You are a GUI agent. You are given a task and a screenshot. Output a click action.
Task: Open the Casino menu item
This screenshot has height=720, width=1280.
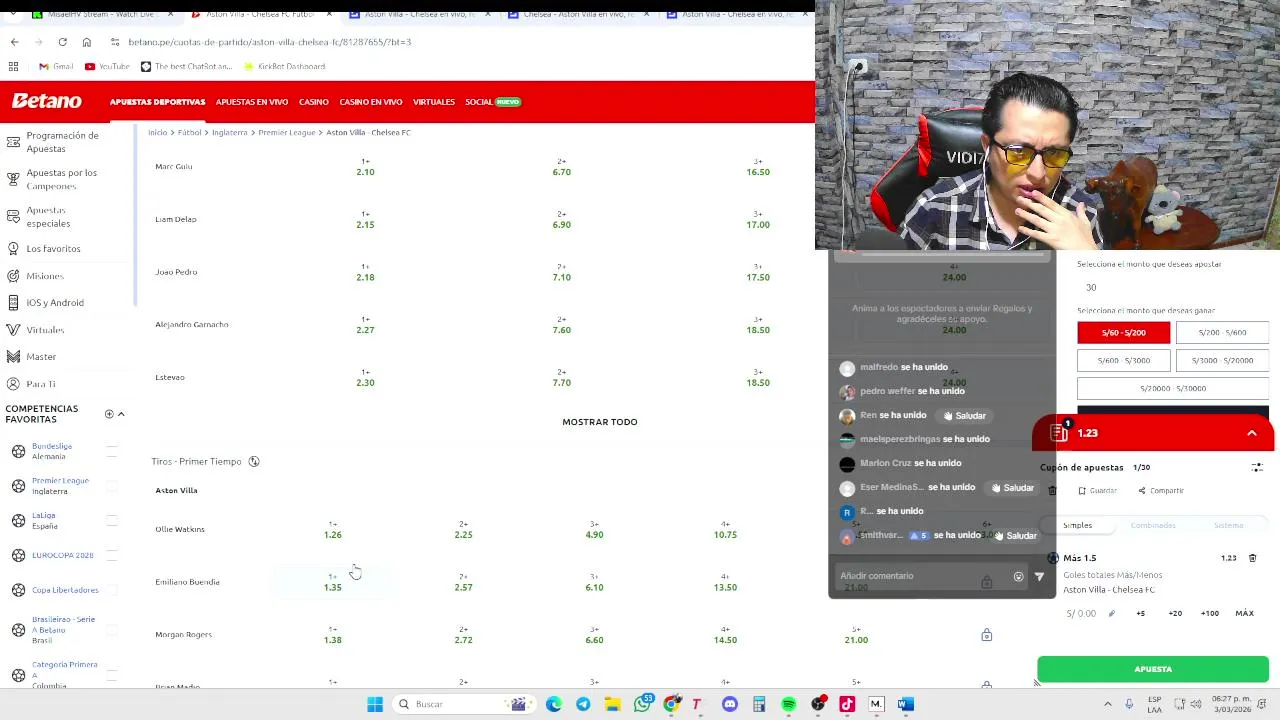pyautogui.click(x=313, y=102)
